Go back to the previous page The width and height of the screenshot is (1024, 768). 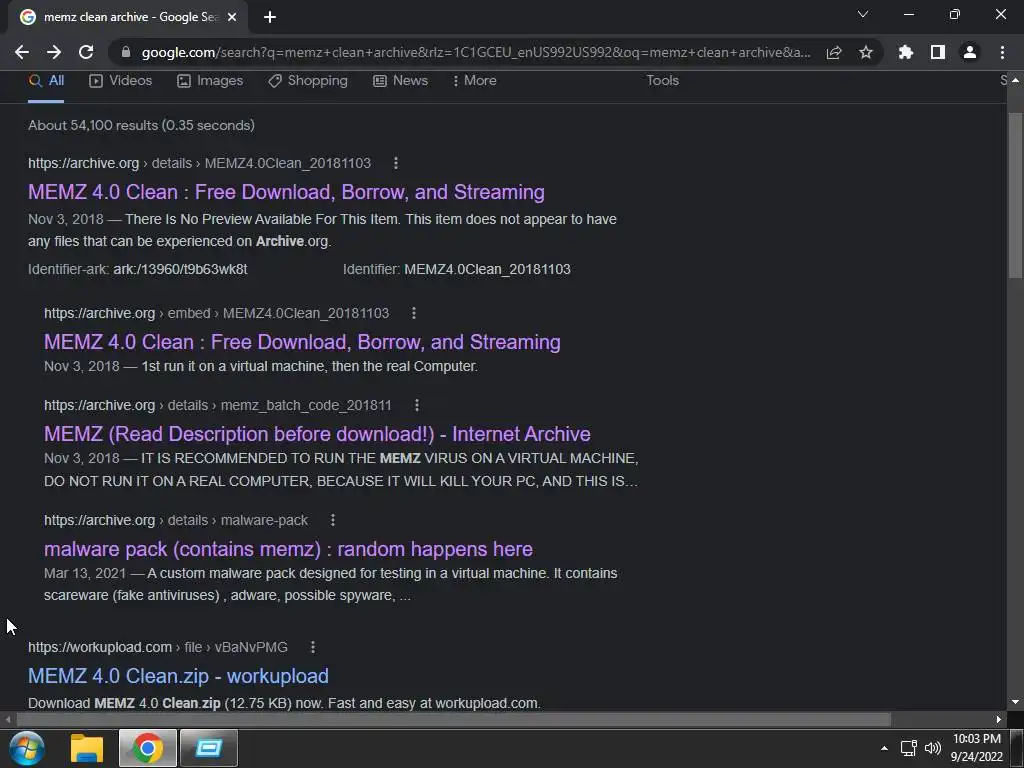(x=22, y=52)
